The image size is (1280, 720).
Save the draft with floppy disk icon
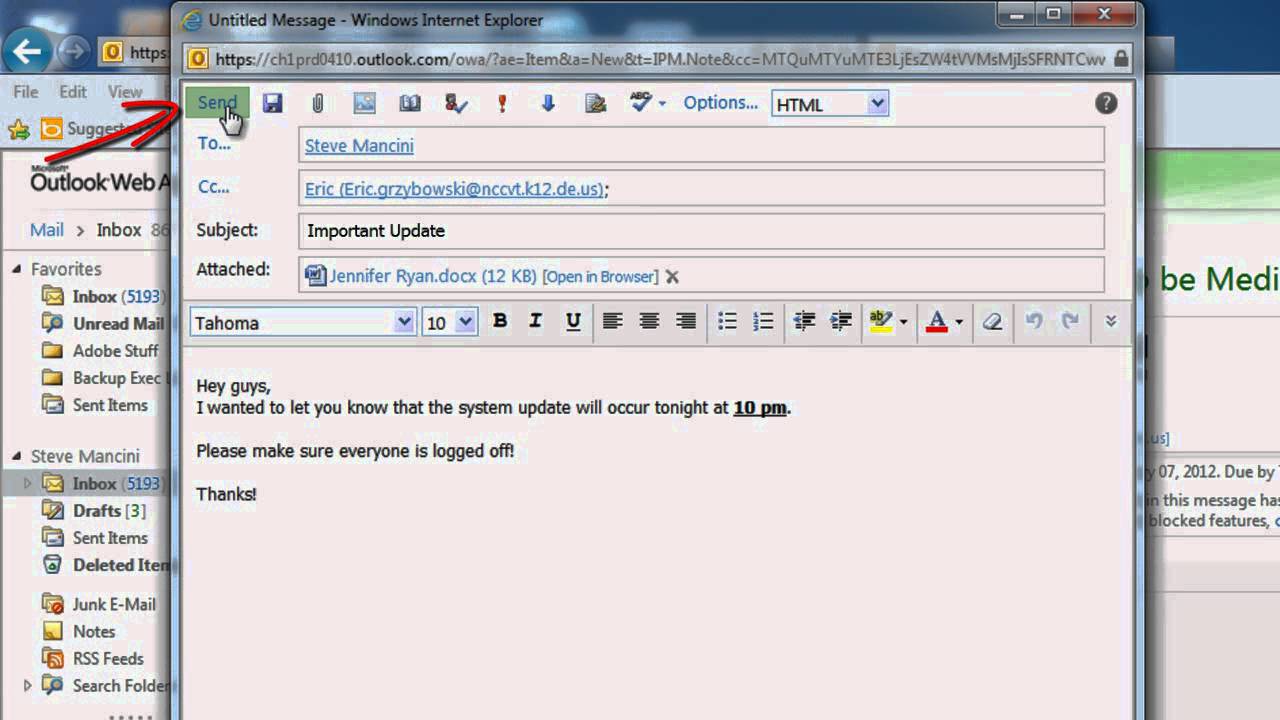[x=272, y=103]
